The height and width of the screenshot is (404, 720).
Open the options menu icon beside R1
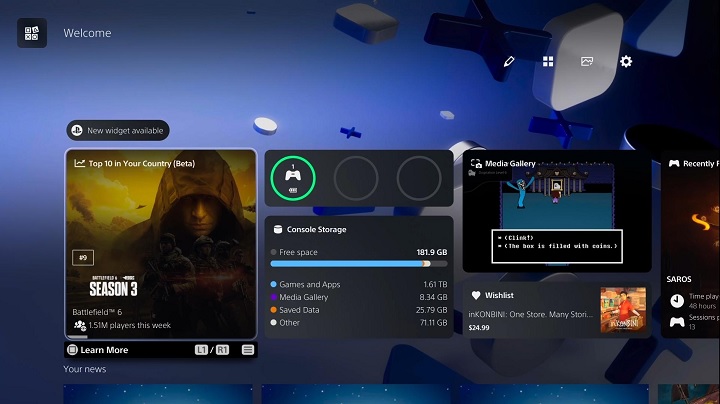pos(248,350)
